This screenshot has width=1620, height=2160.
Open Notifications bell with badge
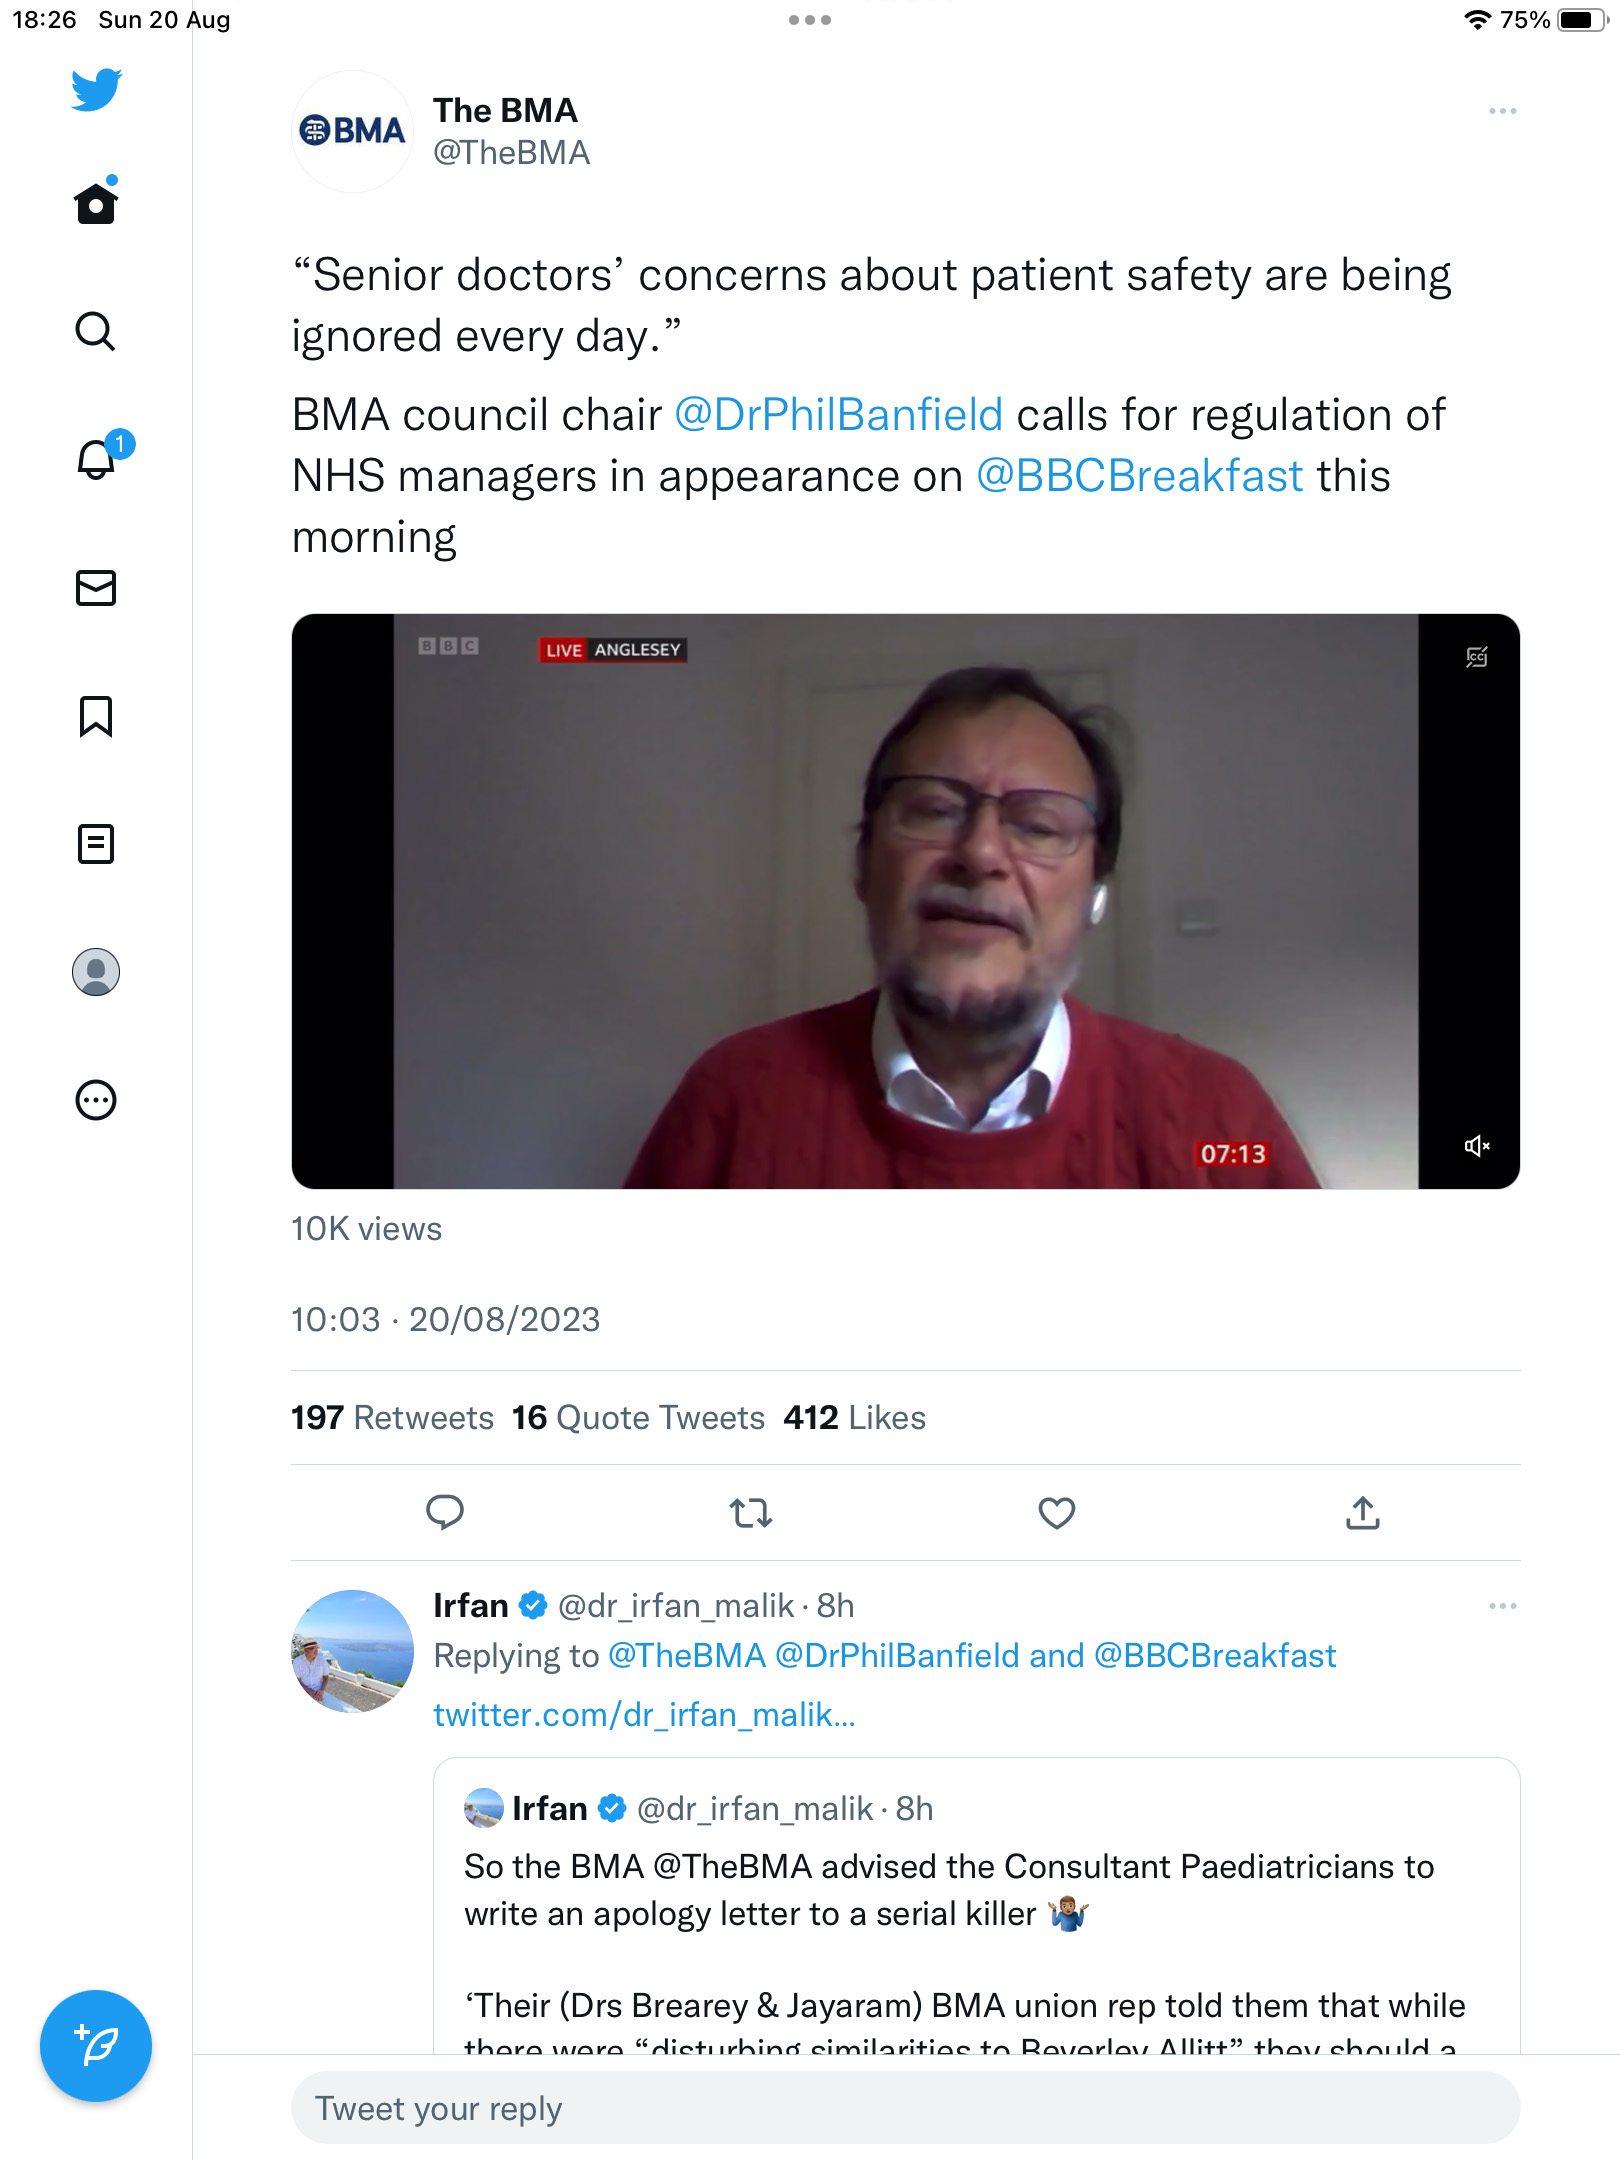pos(100,457)
